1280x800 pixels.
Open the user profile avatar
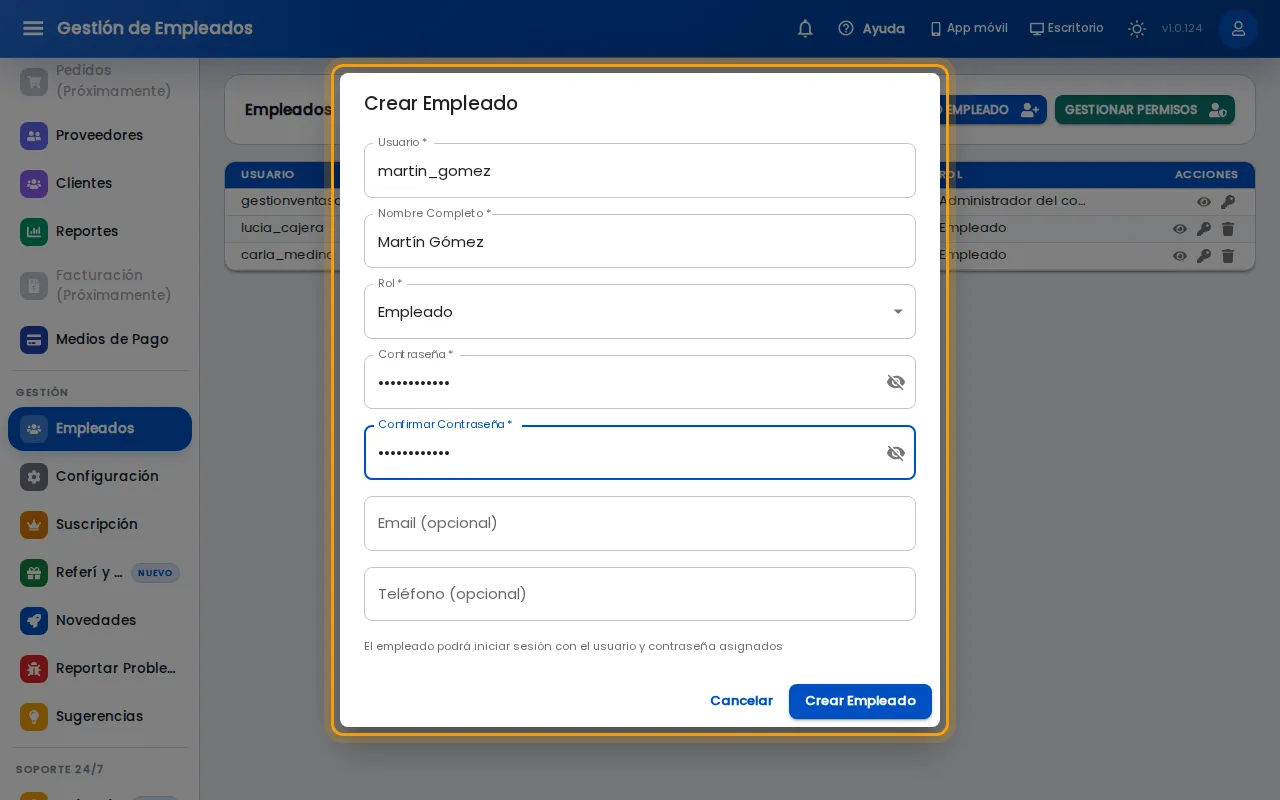pos(1238,29)
